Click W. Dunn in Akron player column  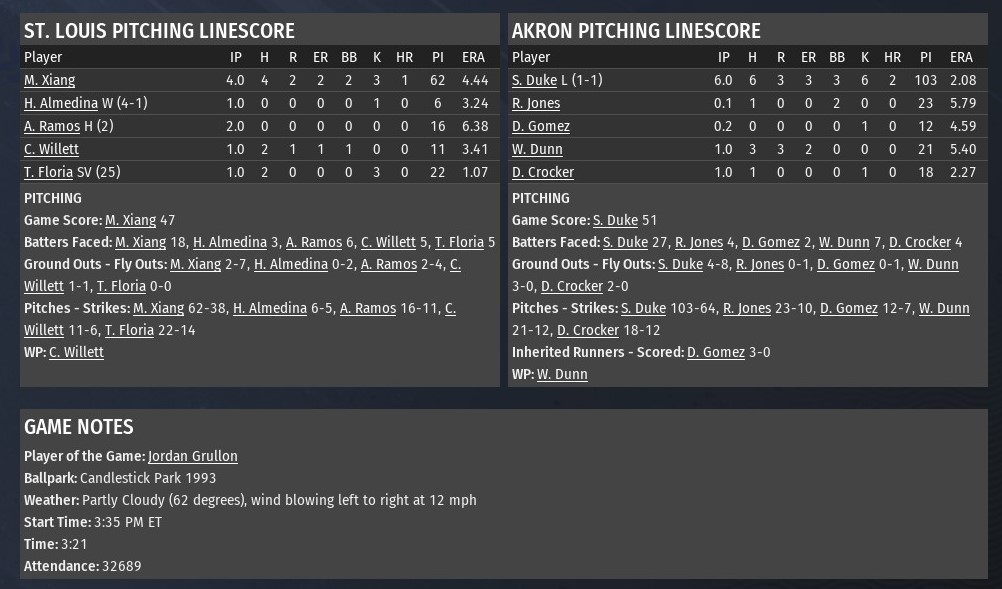(537, 149)
